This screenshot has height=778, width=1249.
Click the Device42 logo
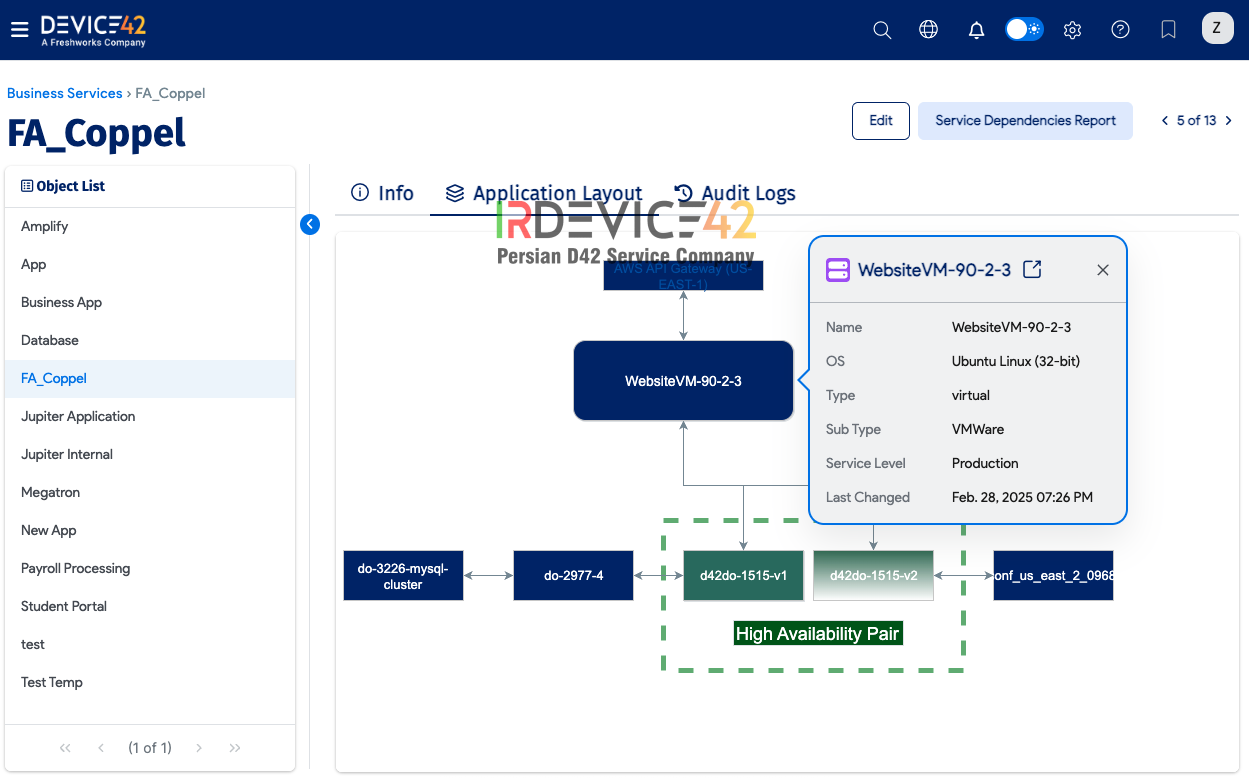pyautogui.click(x=93, y=30)
